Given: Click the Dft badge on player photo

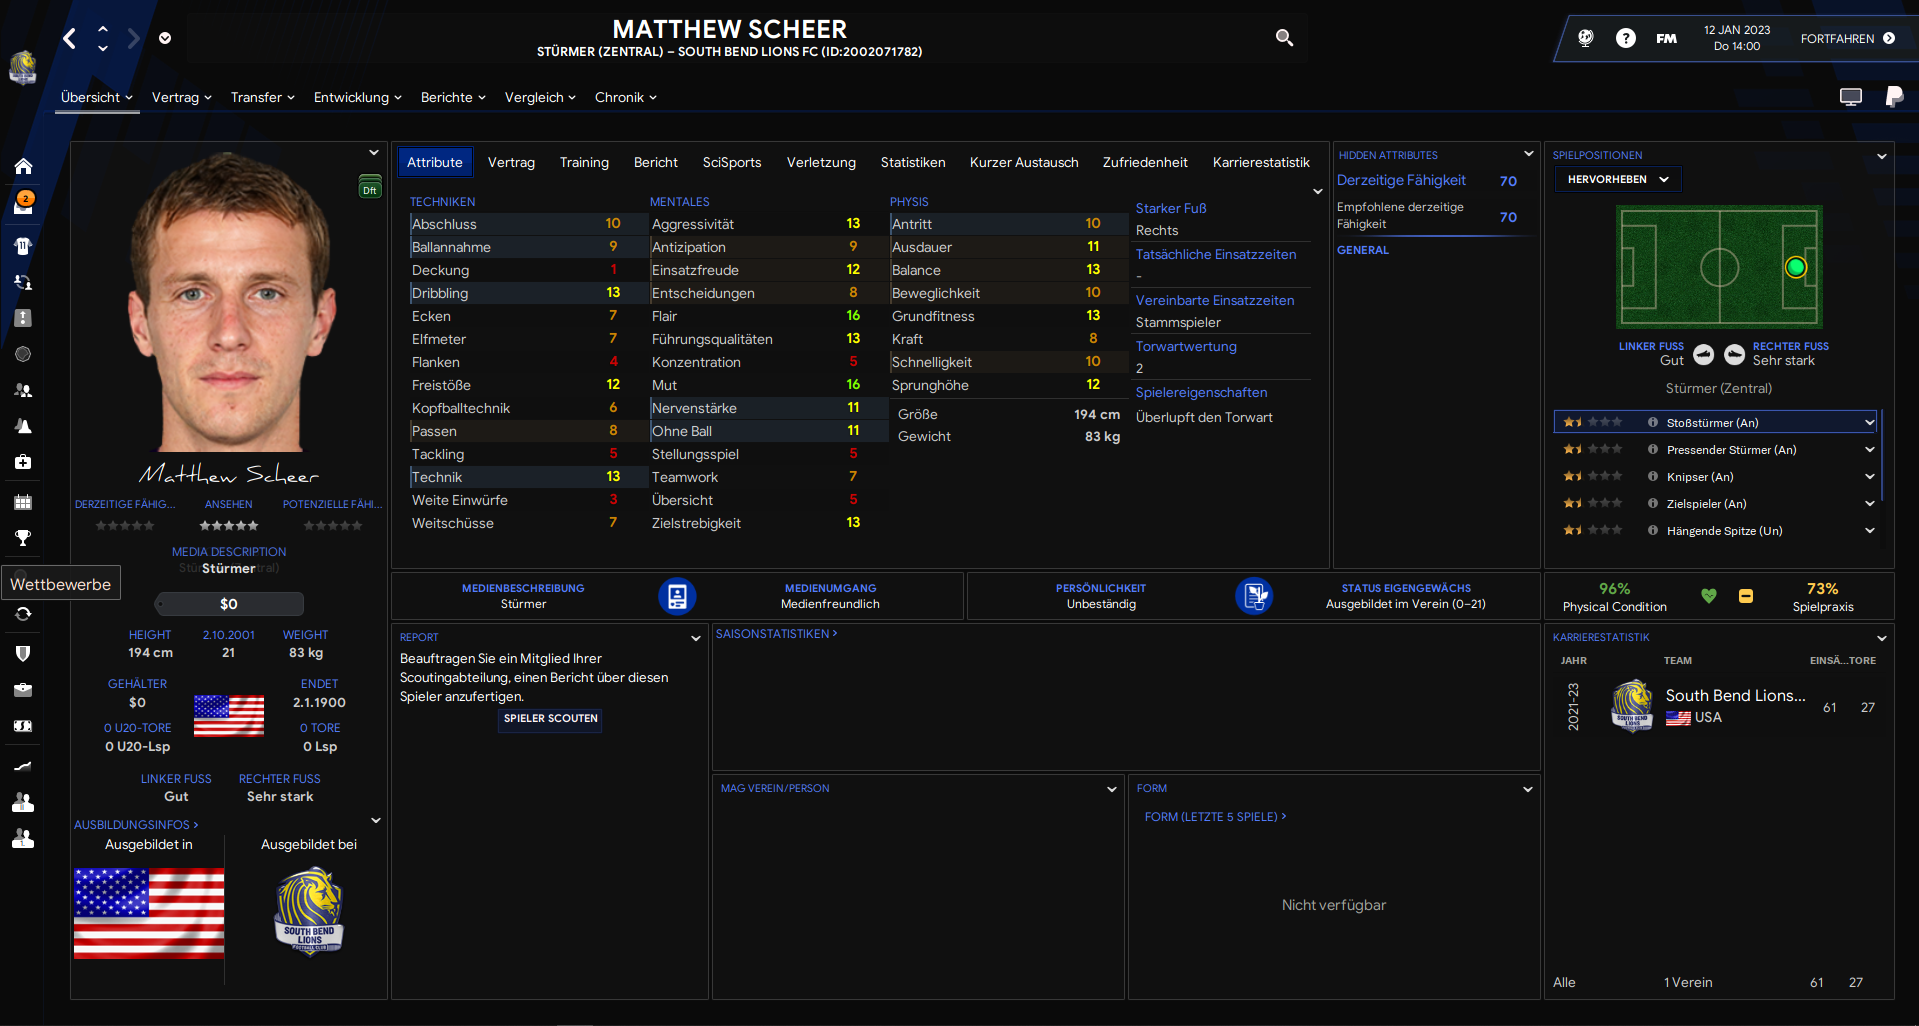Looking at the screenshot, I should pos(370,187).
